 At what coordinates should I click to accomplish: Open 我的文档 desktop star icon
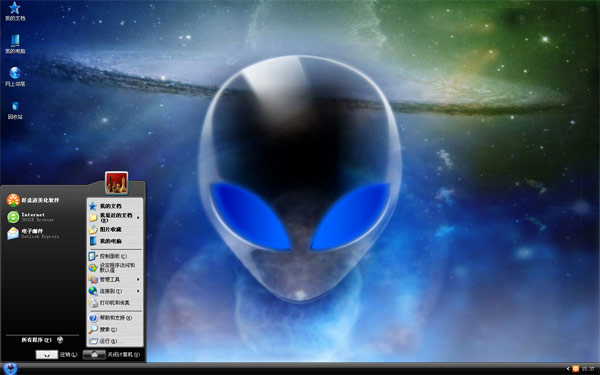(15, 11)
